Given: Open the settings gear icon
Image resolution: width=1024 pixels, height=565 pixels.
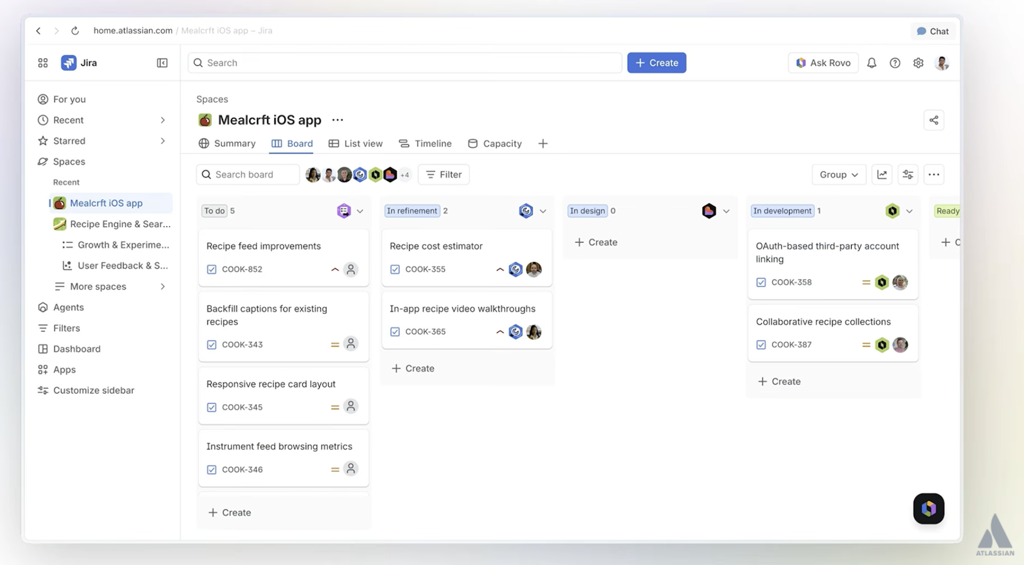Looking at the screenshot, I should point(918,63).
